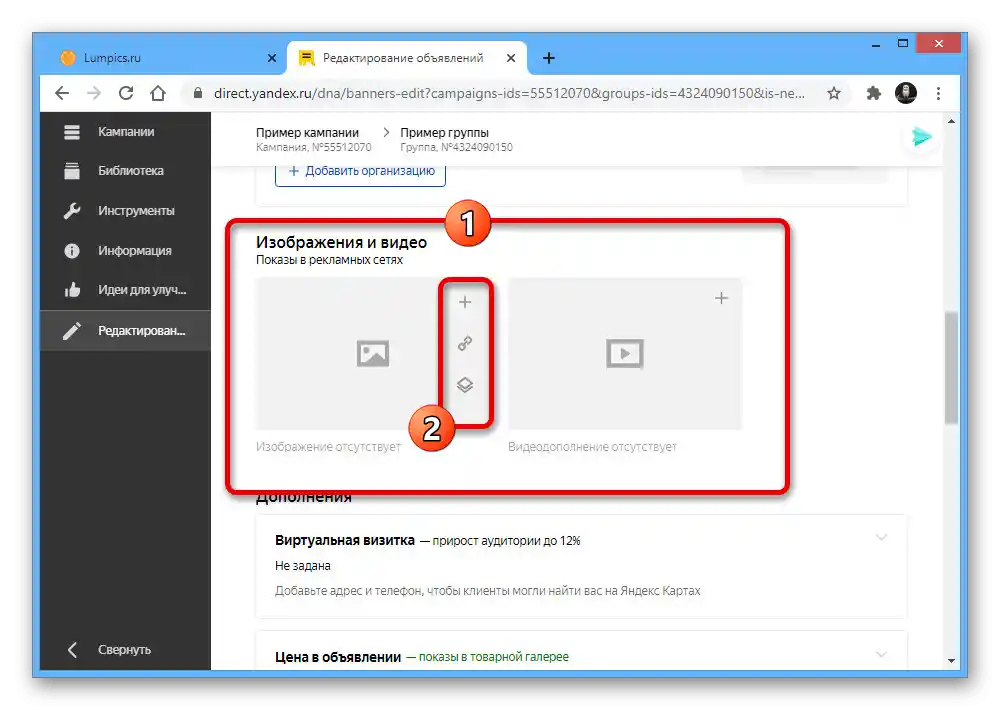Click the green paper plane icon
1000x710 pixels.
pyautogui.click(x=922, y=137)
